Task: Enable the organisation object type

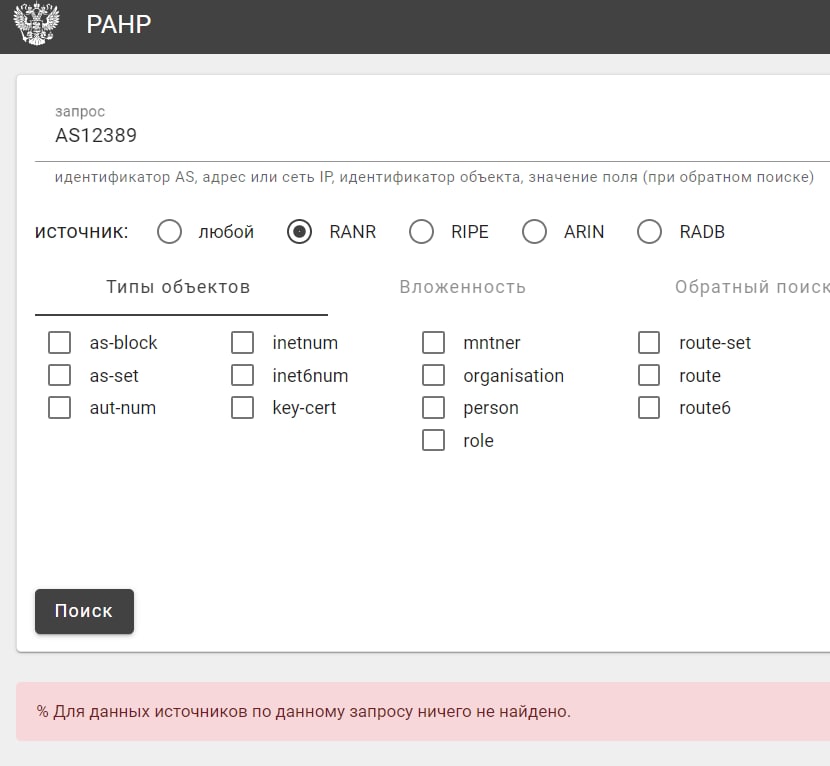Action: [x=434, y=375]
